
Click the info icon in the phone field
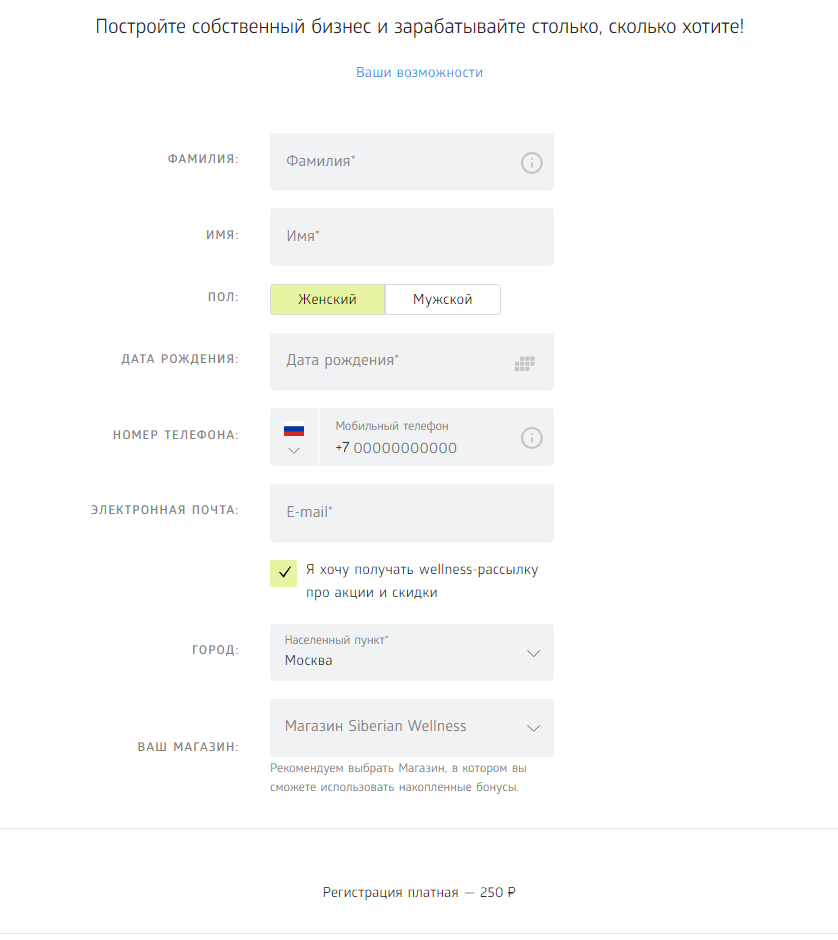(x=532, y=437)
